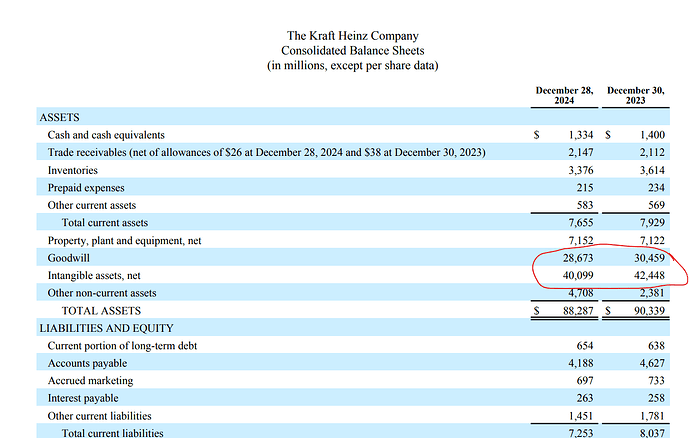Select inventories value 3,376
The width and height of the screenshot is (690, 438).
[x=580, y=170]
